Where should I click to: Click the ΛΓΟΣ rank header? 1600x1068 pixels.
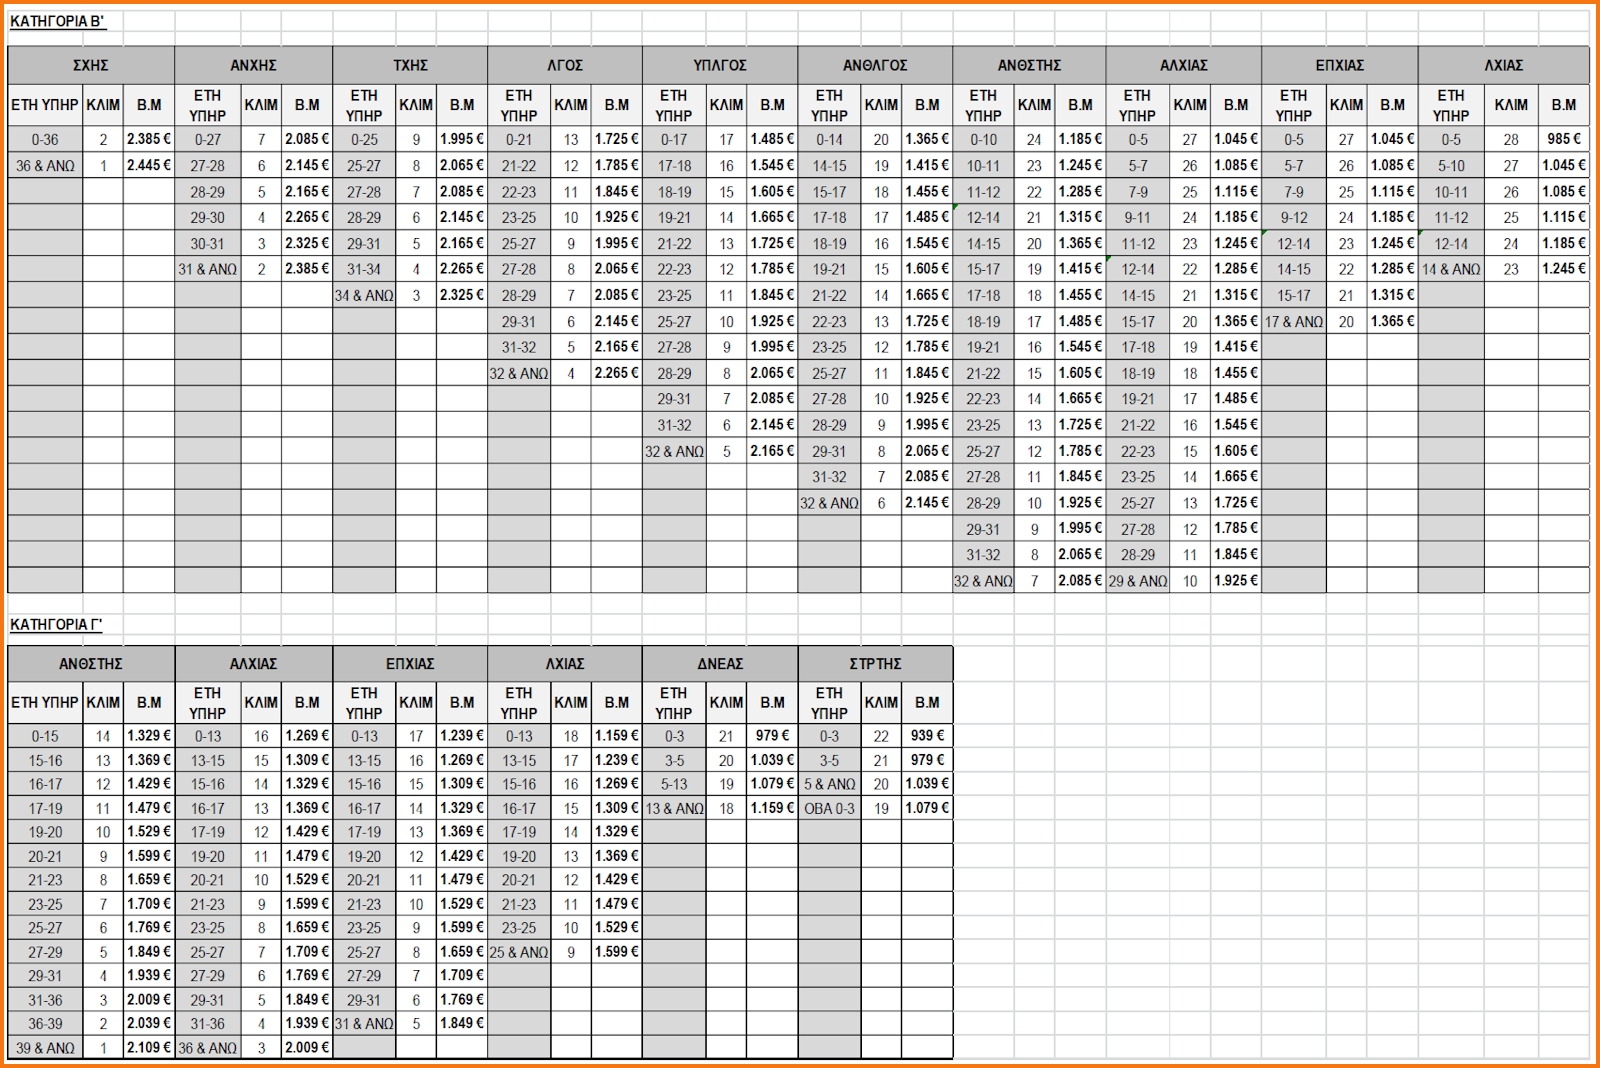(x=565, y=65)
